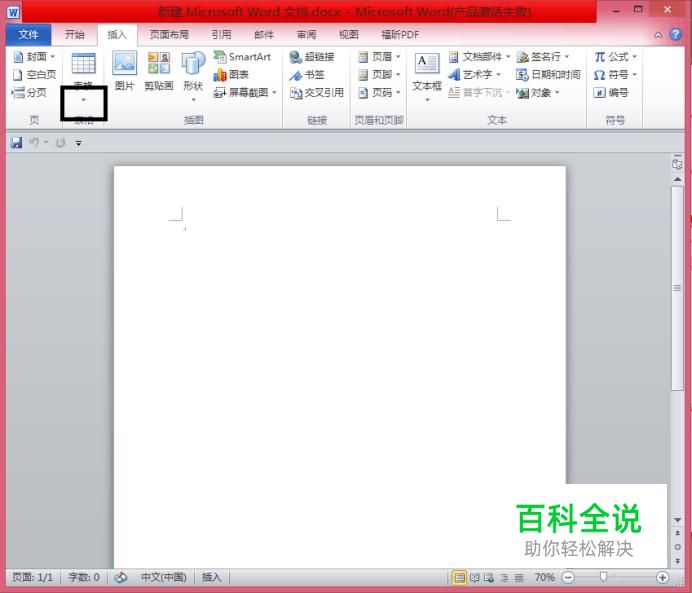This screenshot has height=593, width=692.
Task: Insert date and time (日期和时间)
Action: [548, 75]
